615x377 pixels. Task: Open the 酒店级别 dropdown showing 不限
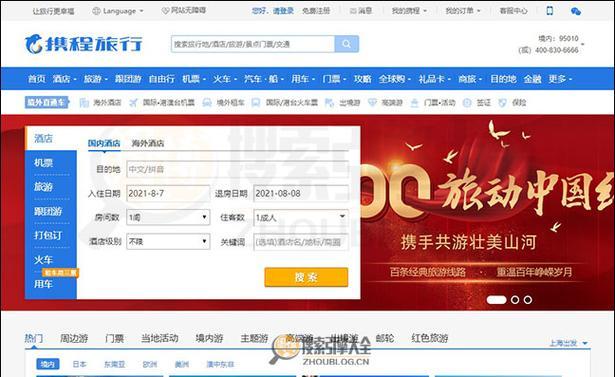168,241
